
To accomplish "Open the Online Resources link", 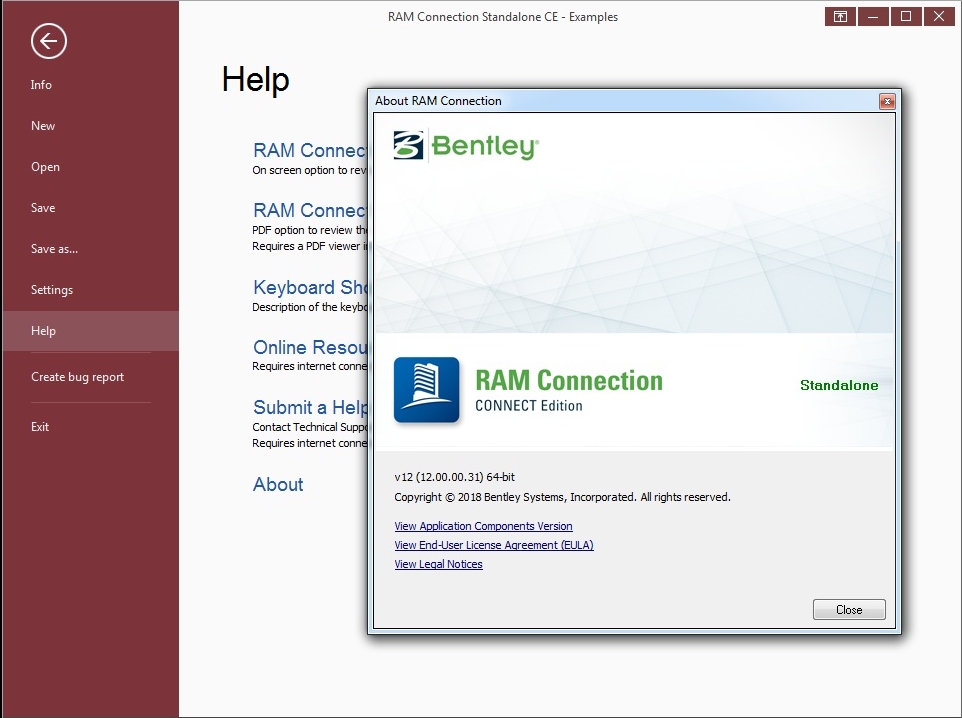I will (x=310, y=347).
